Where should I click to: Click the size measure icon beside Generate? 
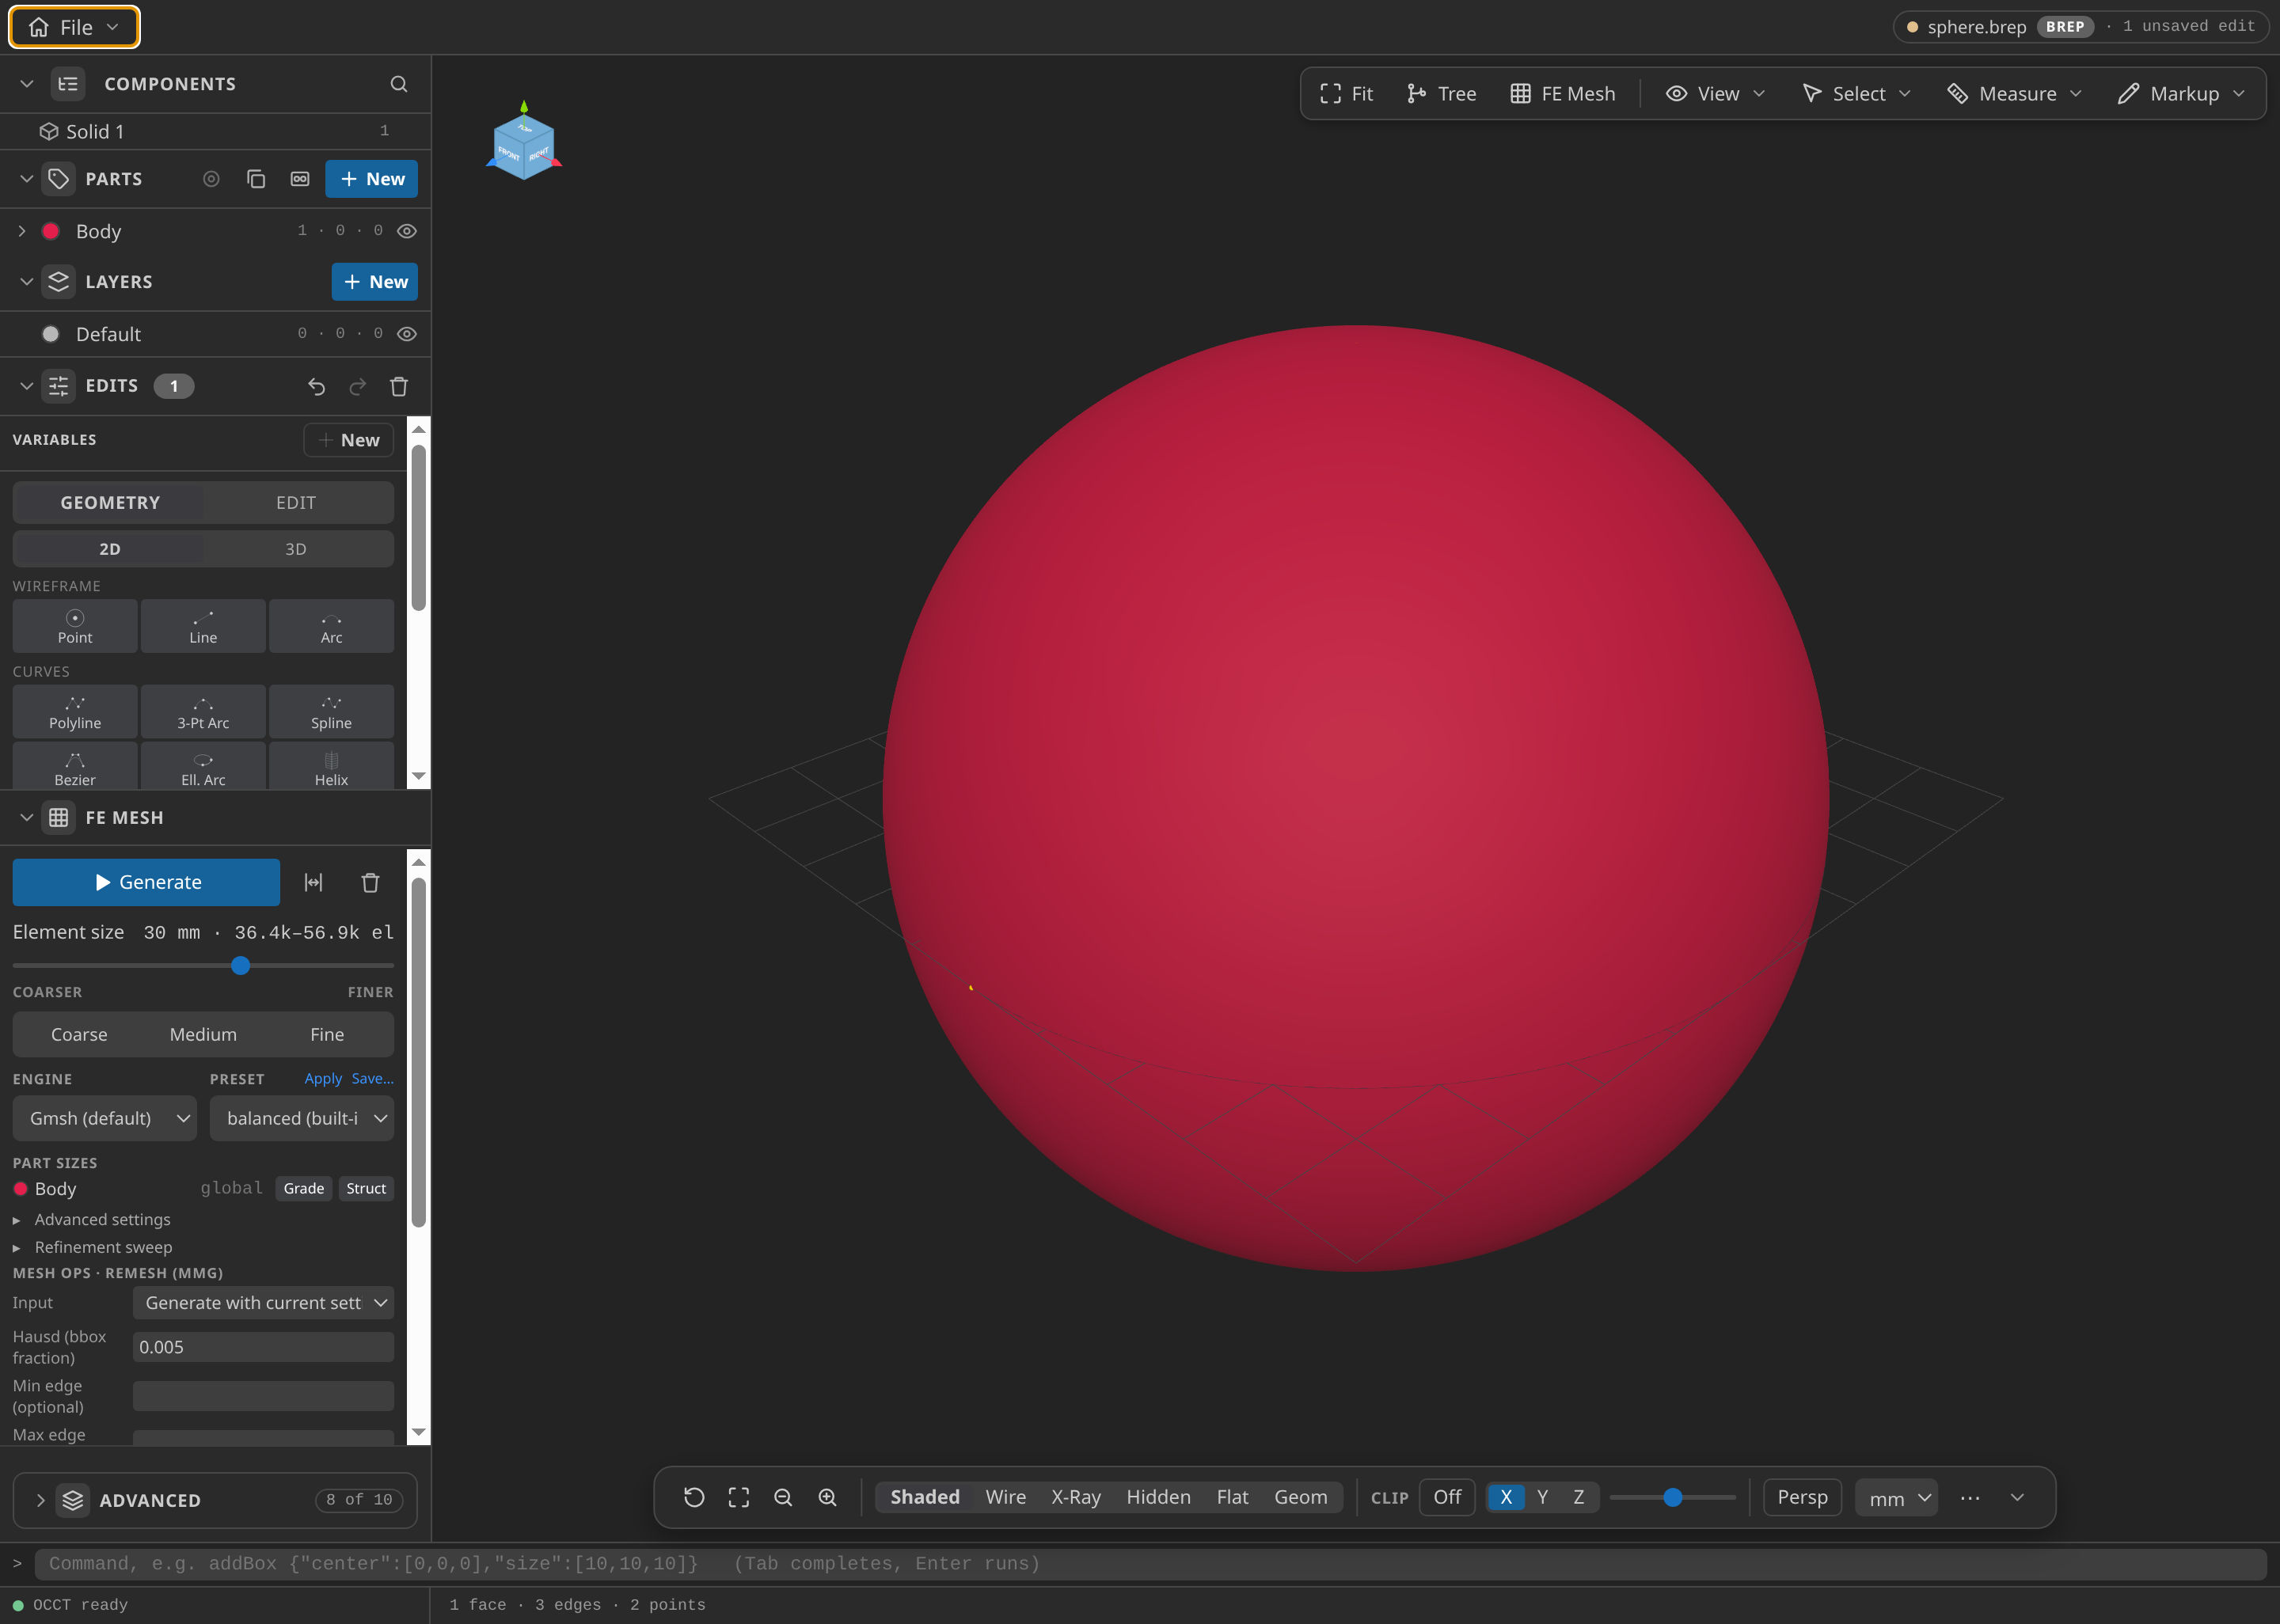point(313,882)
